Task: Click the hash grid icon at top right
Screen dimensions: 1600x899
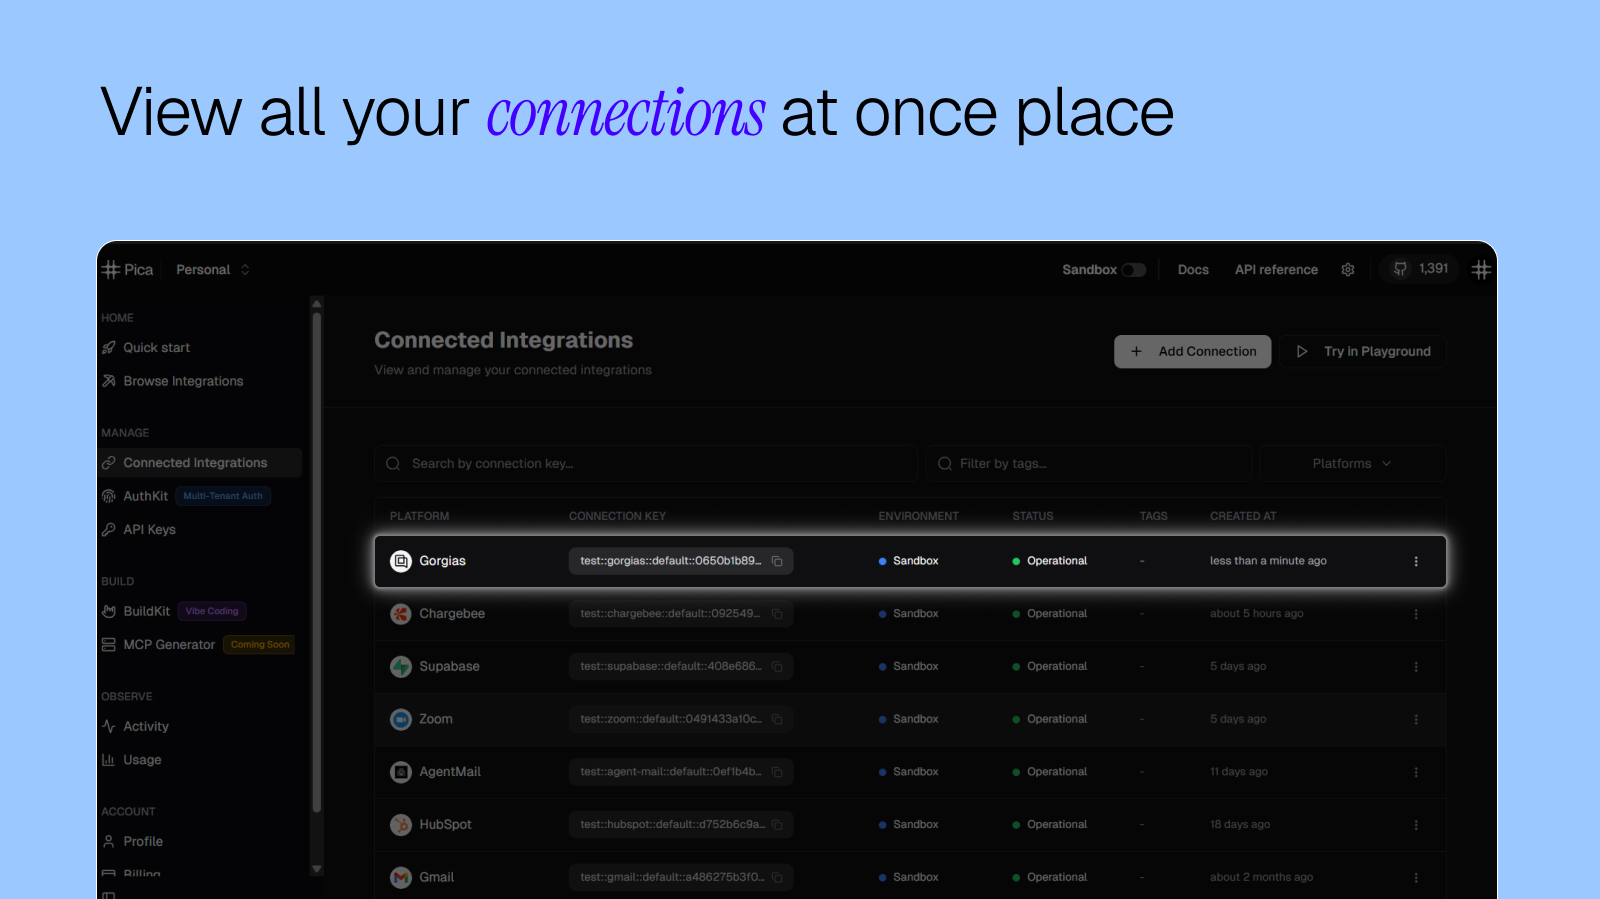Action: (x=1482, y=270)
